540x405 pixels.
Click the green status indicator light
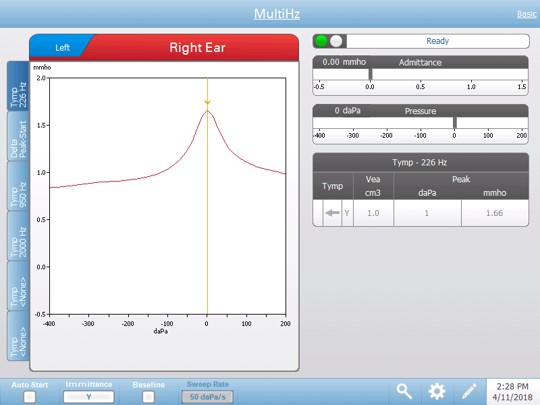321,41
